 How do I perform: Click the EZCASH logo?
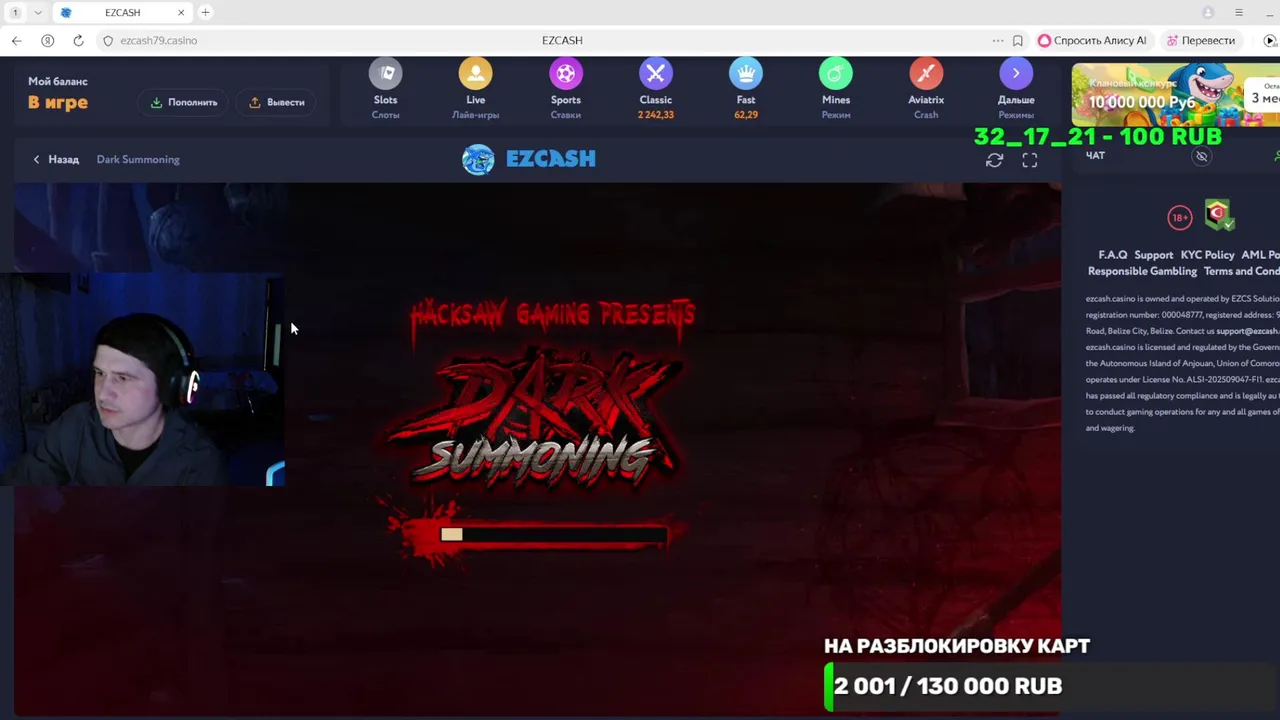[x=529, y=159]
